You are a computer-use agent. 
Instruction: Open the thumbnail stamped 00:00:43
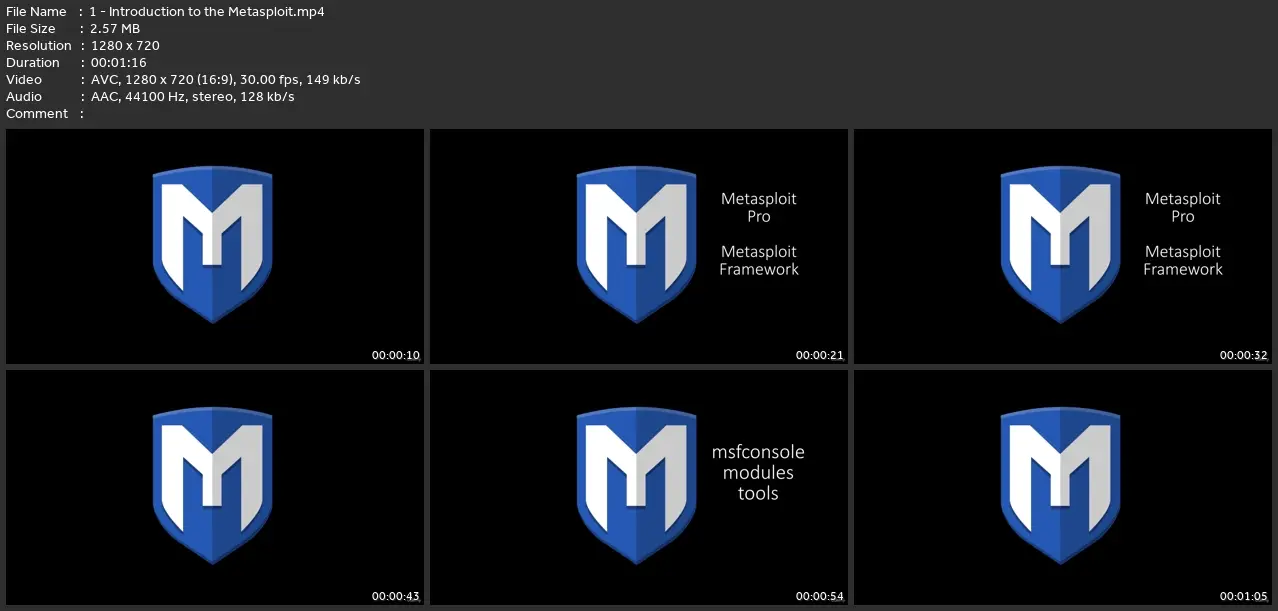tap(215, 487)
